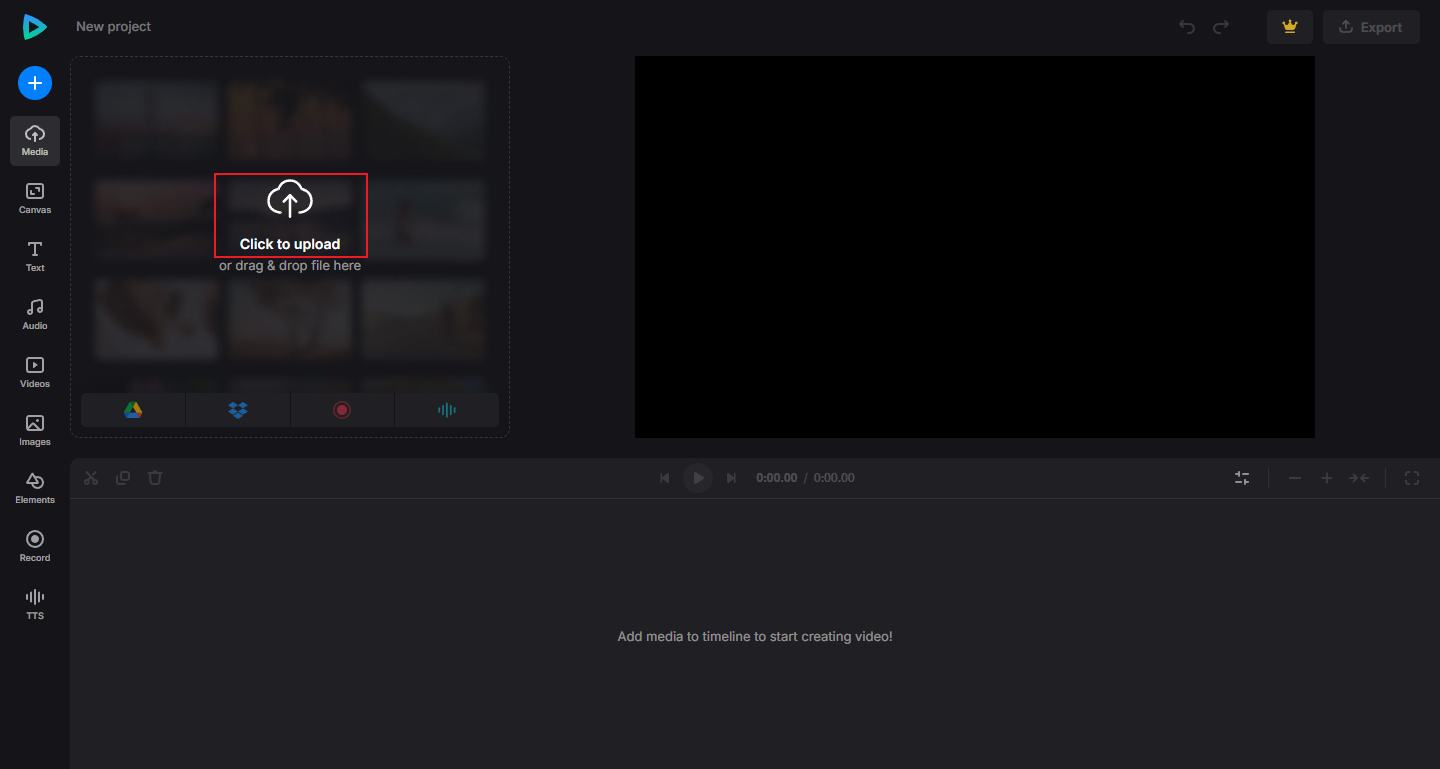The width and height of the screenshot is (1440, 769).
Task: Expand the preview to fullscreen
Action: pos(1411,477)
